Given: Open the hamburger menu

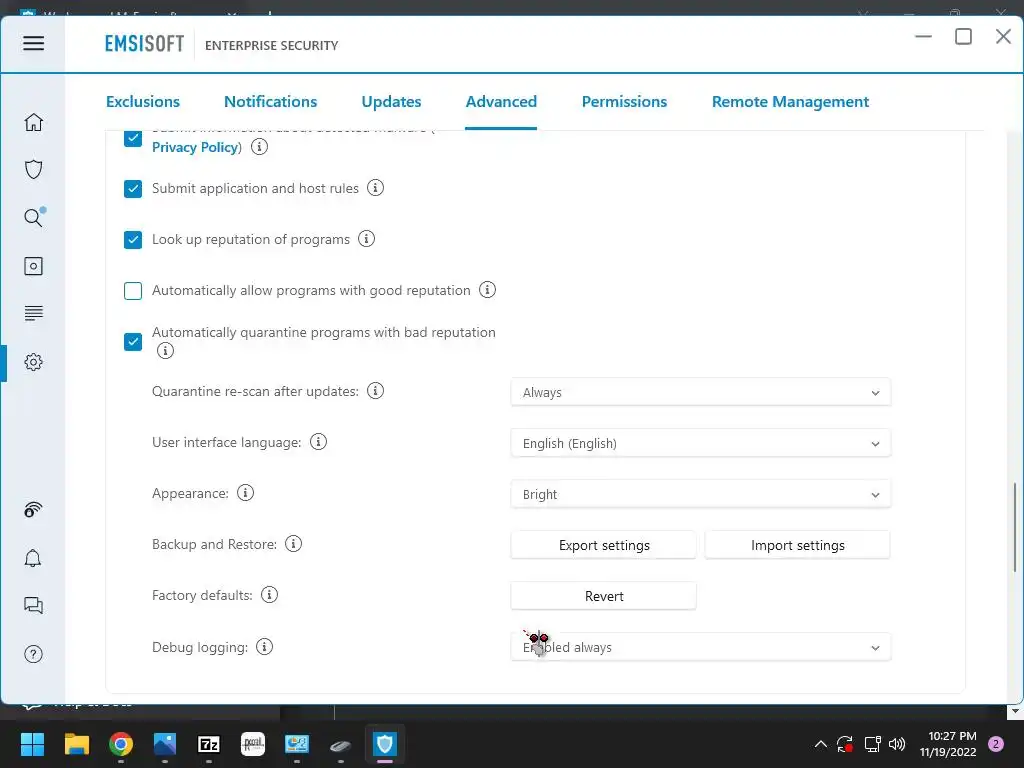Looking at the screenshot, I should coord(33,43).
